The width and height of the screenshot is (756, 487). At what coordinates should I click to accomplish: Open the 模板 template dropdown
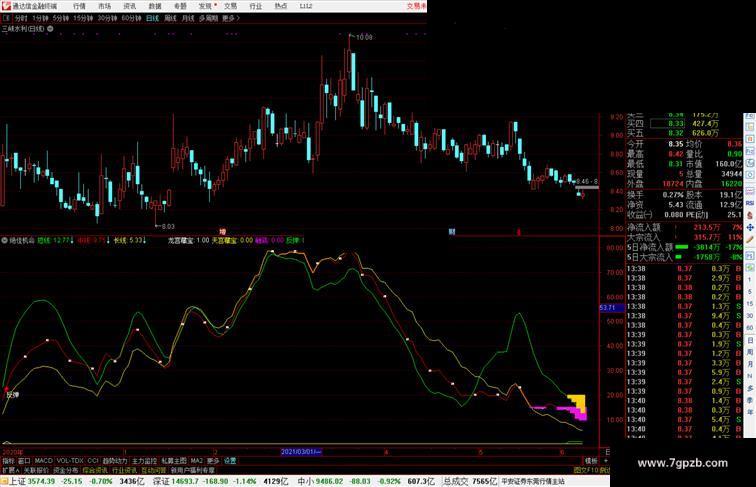click(591, 461)
